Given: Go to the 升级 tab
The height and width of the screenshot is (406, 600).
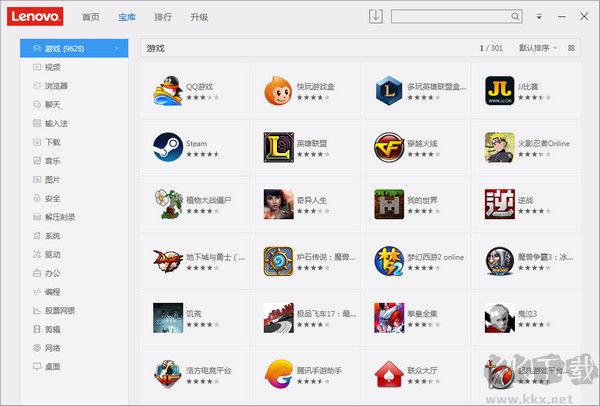Looking at the screenshot, I should click(x=199, y=17).
